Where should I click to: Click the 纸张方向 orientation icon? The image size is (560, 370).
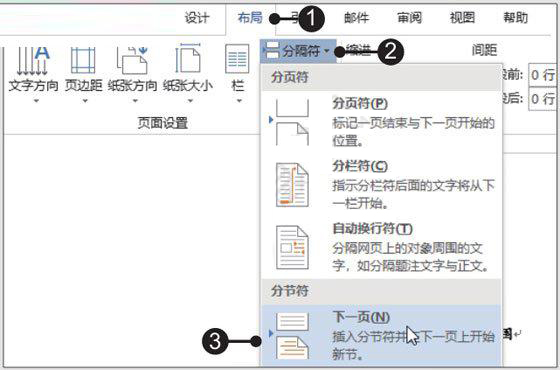[132, 60]
